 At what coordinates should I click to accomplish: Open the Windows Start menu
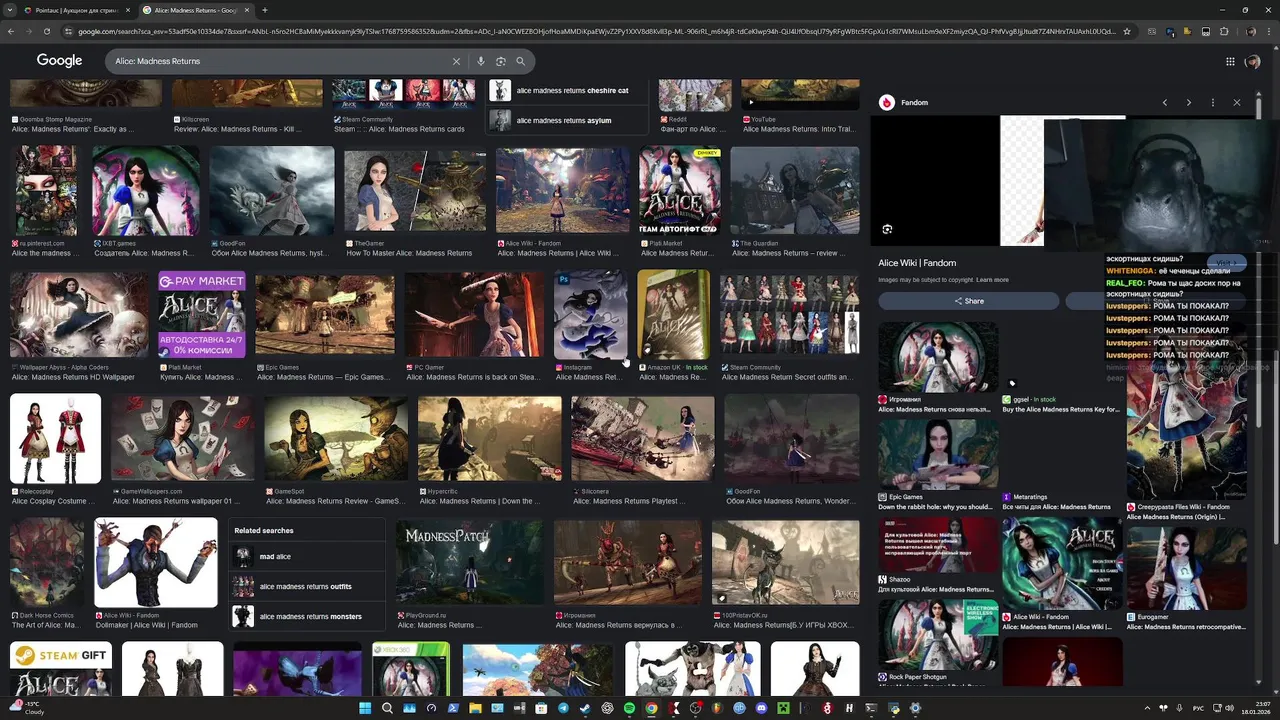tap(366, 708)
